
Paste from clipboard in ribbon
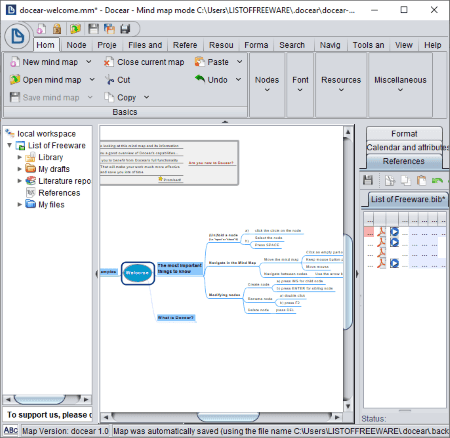[x=212, y=62]
